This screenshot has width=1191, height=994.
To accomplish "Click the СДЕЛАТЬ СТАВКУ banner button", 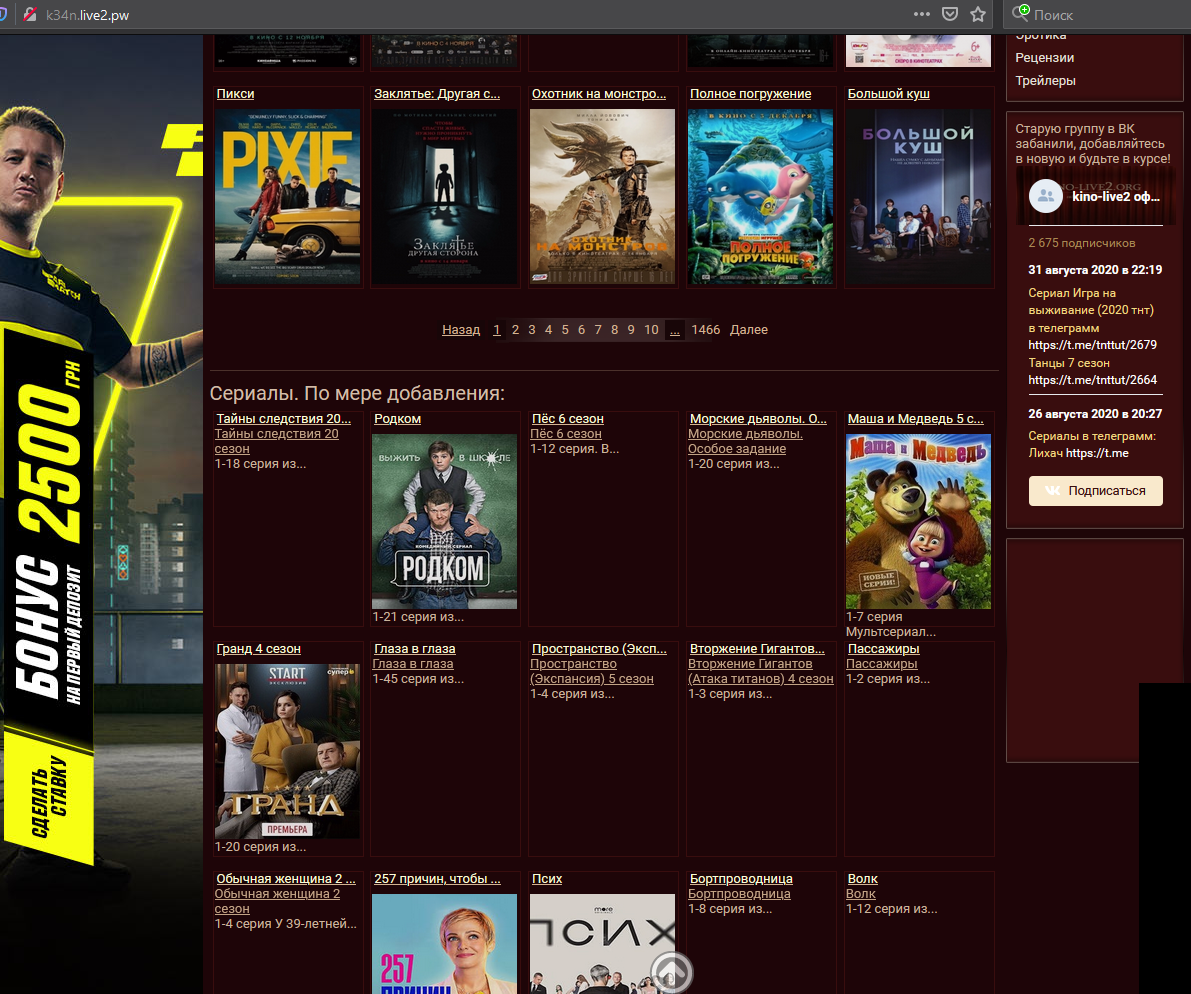I will click(49, 797).
